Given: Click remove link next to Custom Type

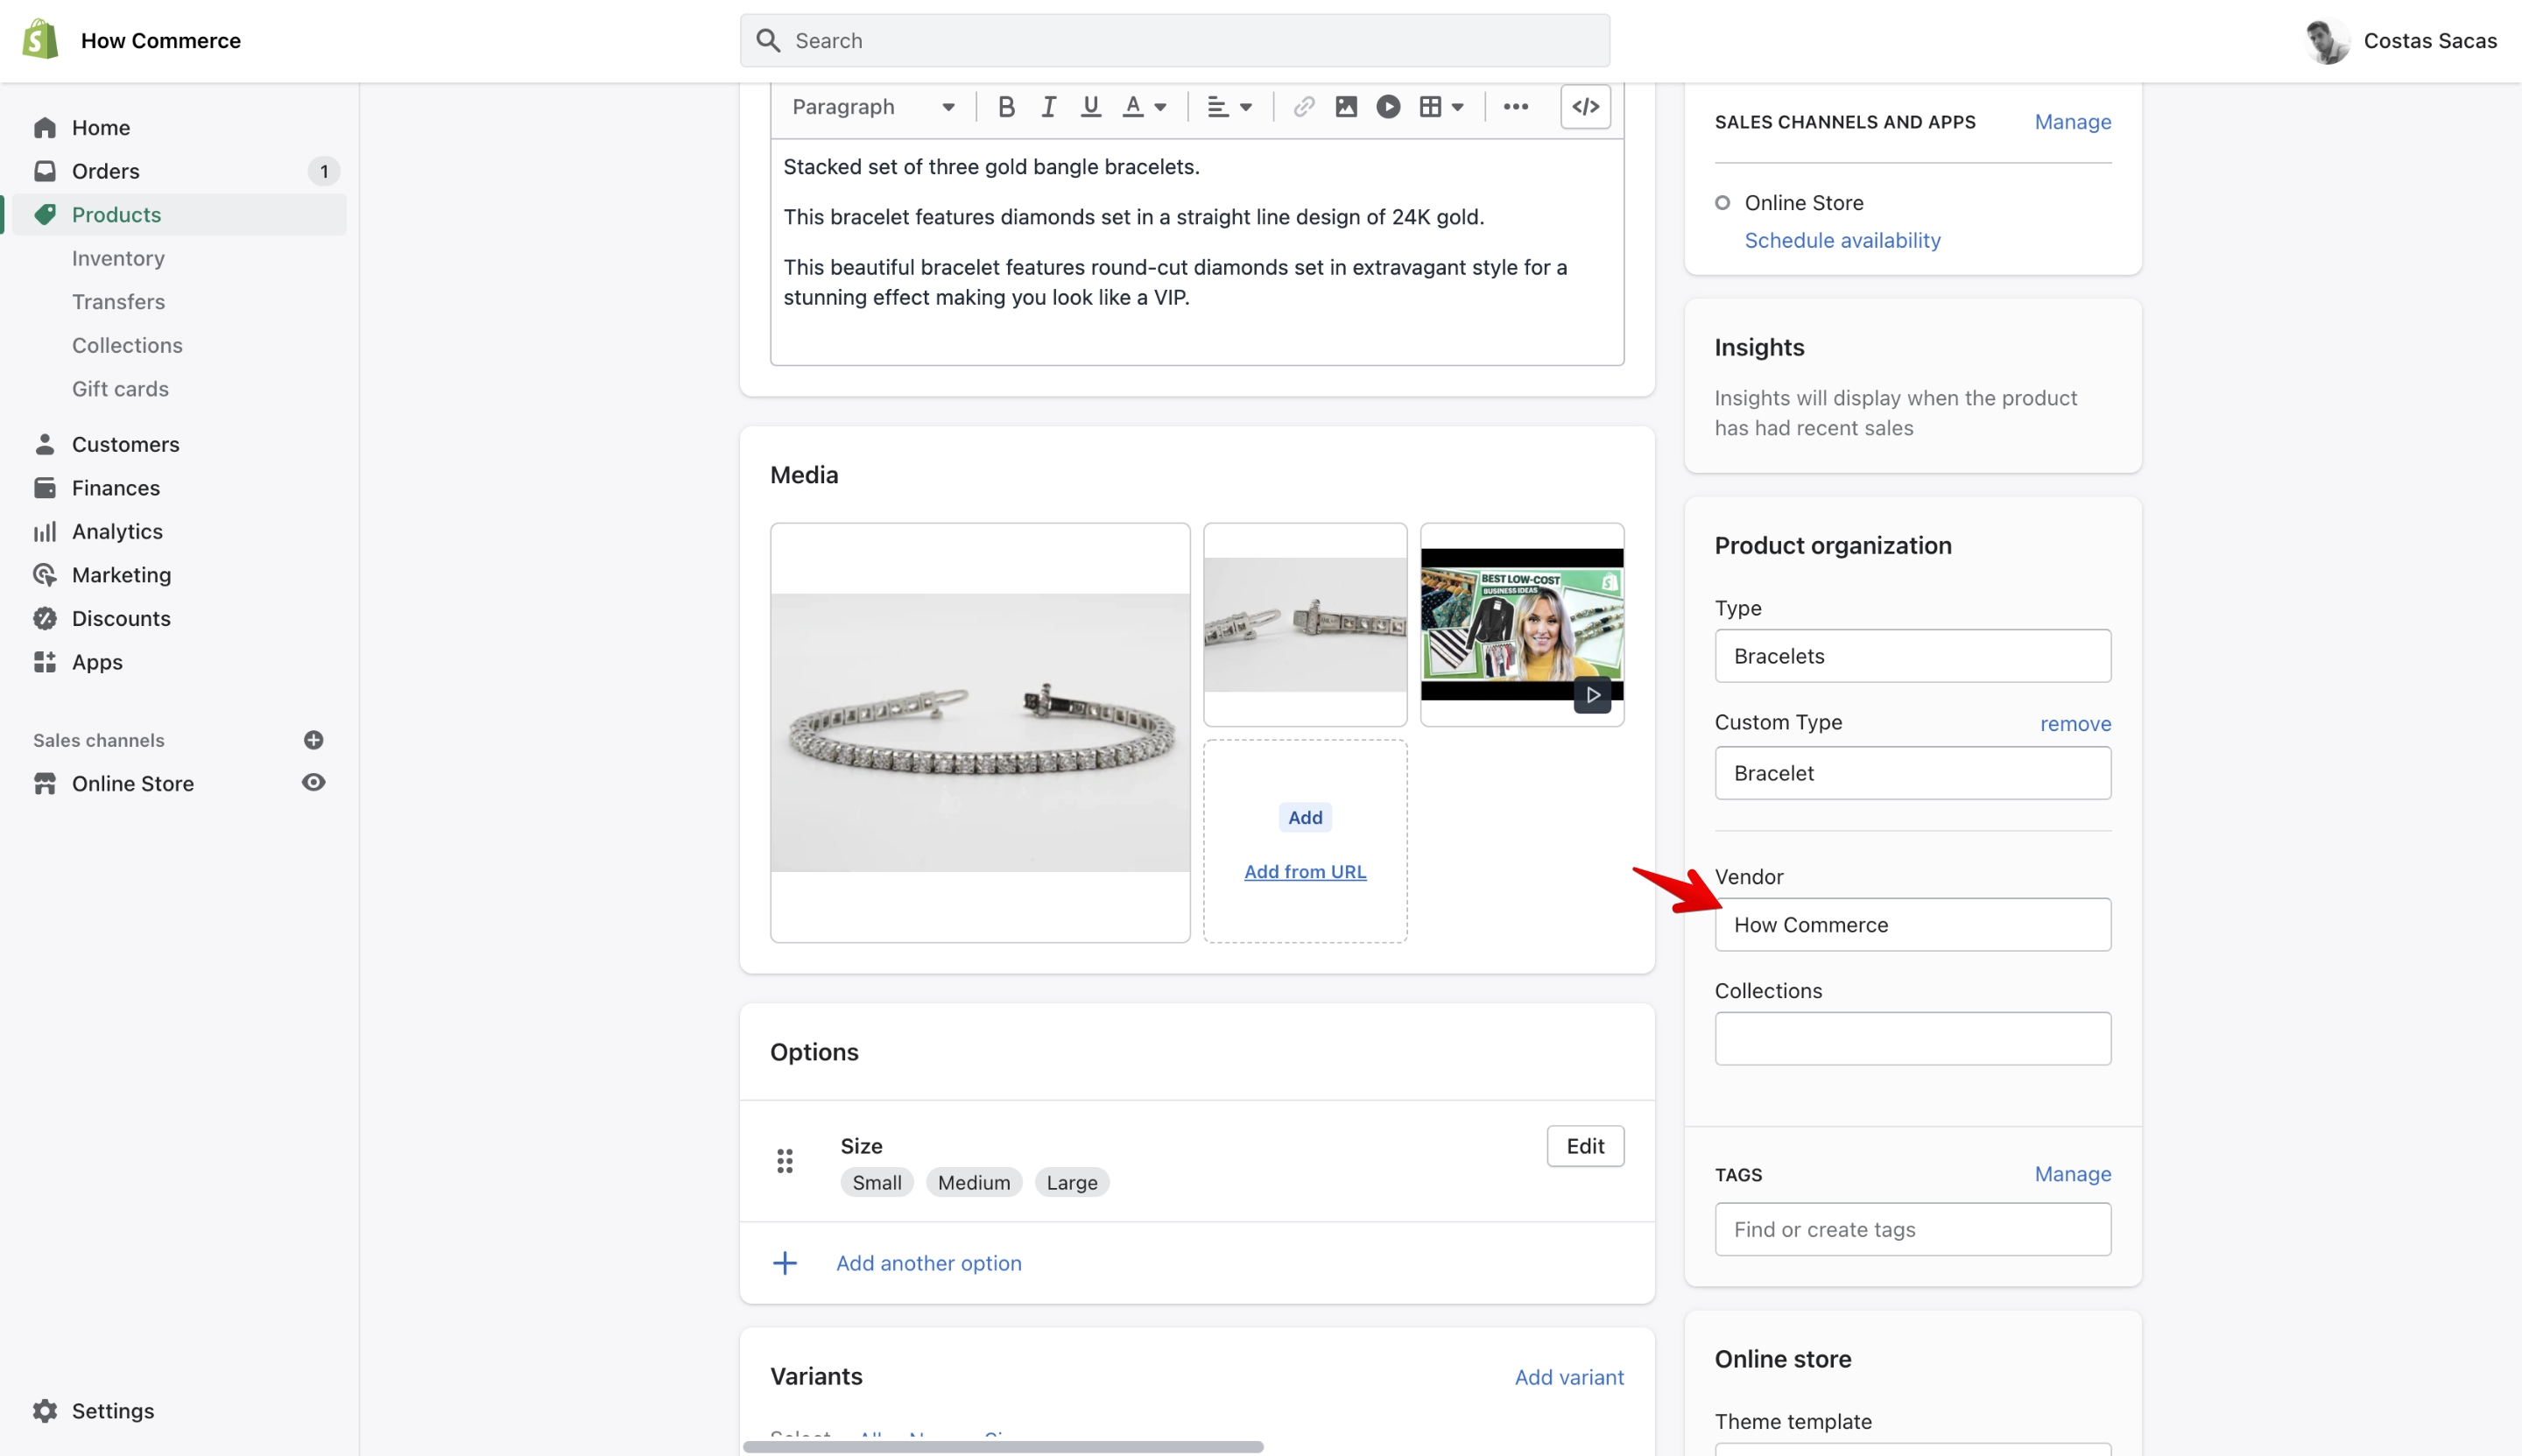Looking at the screenshot, I should [x=2075, y=723].
